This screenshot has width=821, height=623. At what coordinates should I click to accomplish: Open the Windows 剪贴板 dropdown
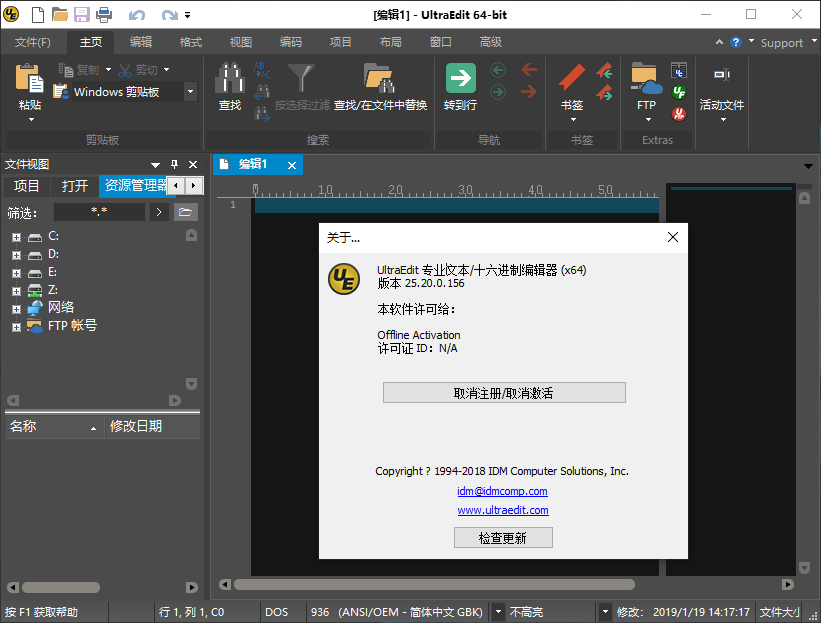tap(191, 92)
